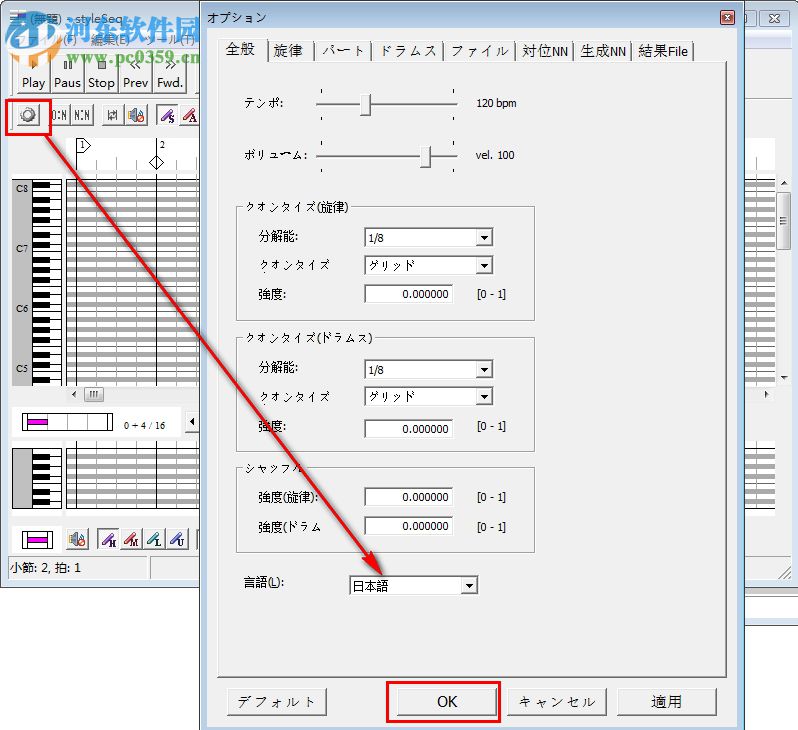The height and width of the screenshot is (730, 798).
Task: Click the デフォルト button
Action: pyautogui.click(x=277, y=702)
